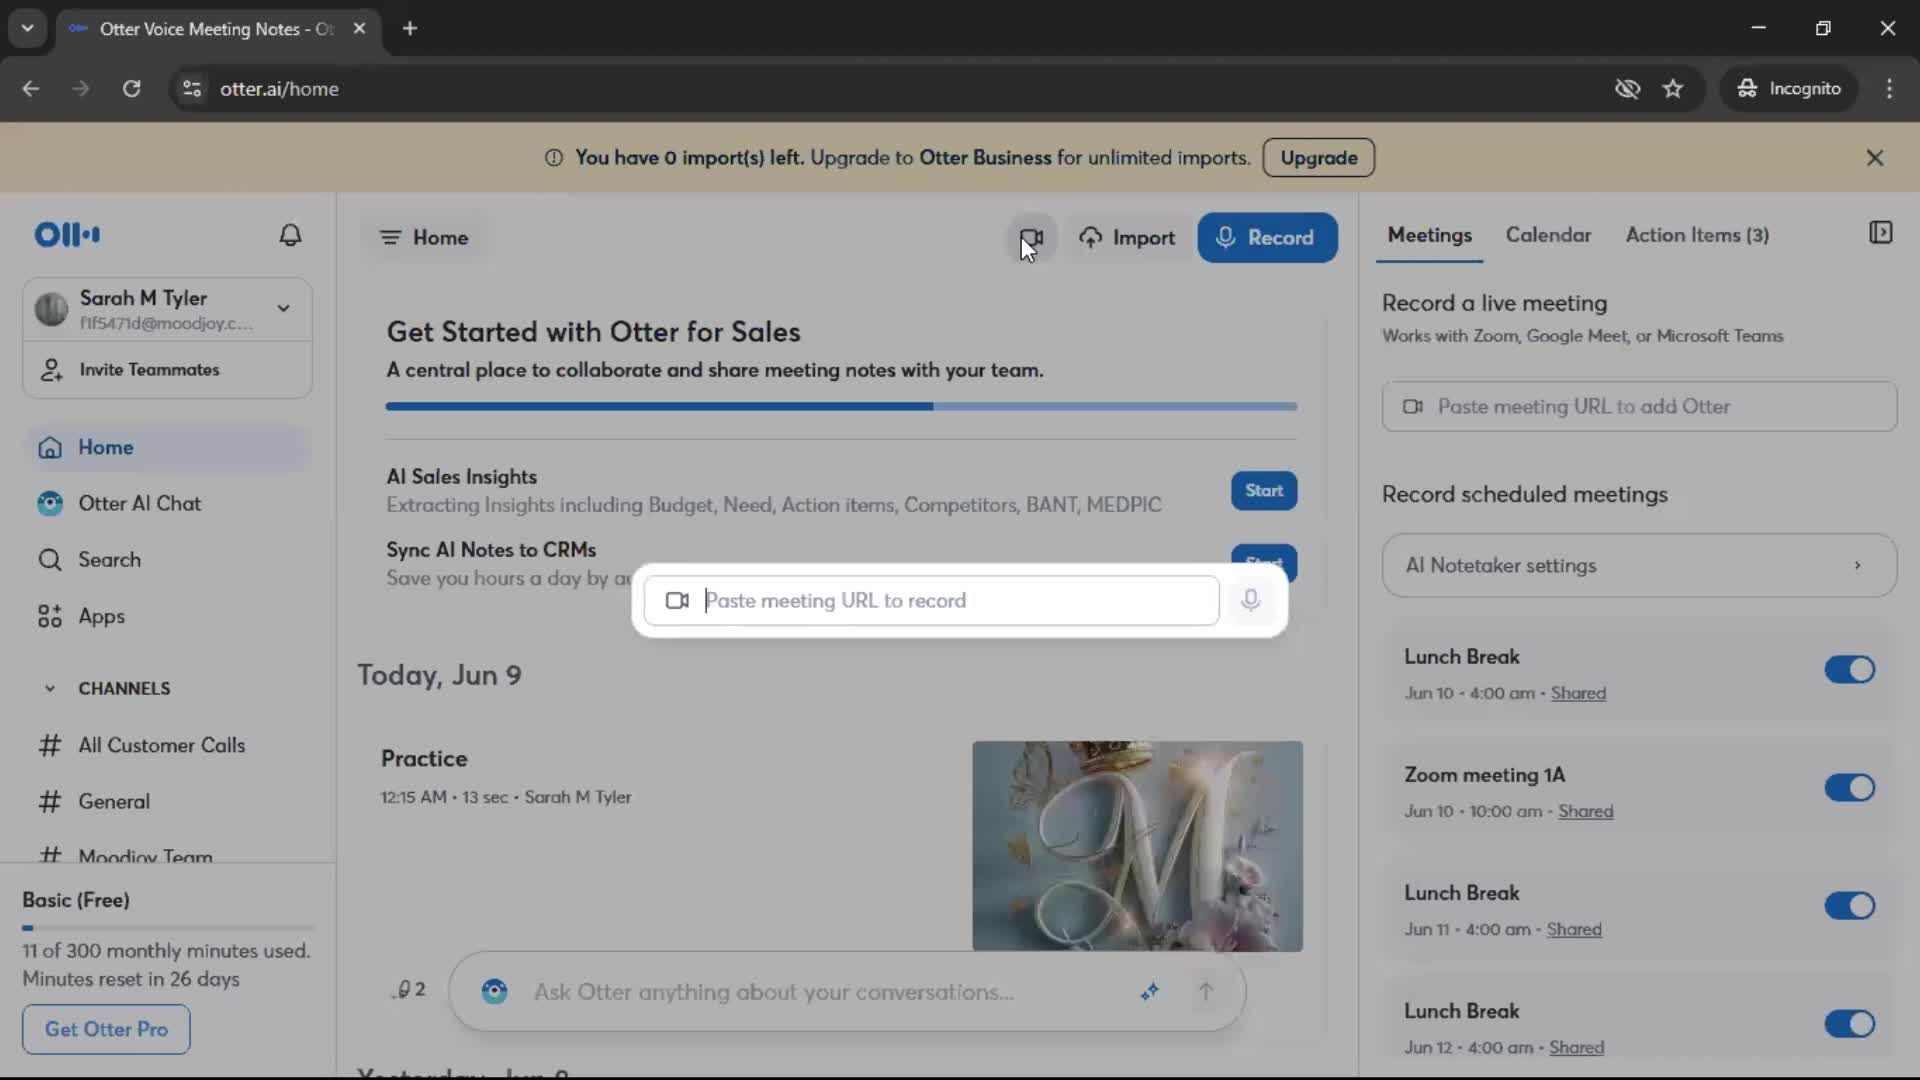Click the Incognito indicator
The height and width of the screenshot is (1080, 1920).
[x=1789, y=89]
